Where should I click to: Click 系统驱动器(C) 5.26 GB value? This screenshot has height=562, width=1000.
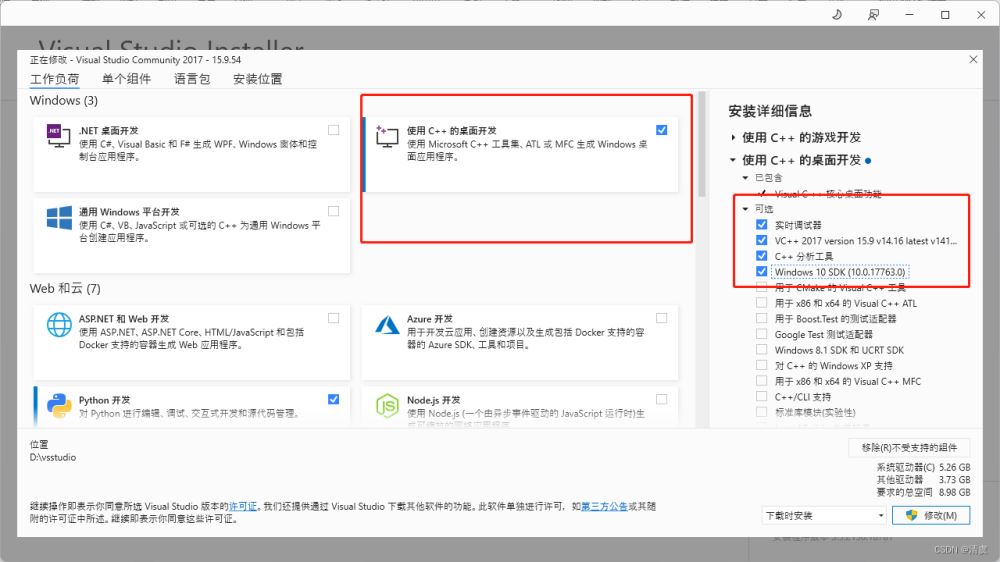[x=955, y=467]
